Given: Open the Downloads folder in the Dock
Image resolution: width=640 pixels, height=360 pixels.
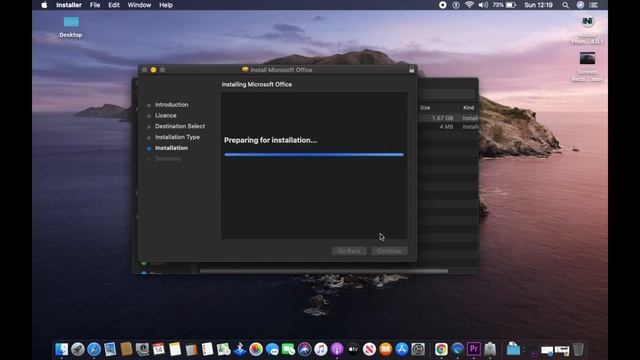Looking at the screenshot, I should click(513, 349).
